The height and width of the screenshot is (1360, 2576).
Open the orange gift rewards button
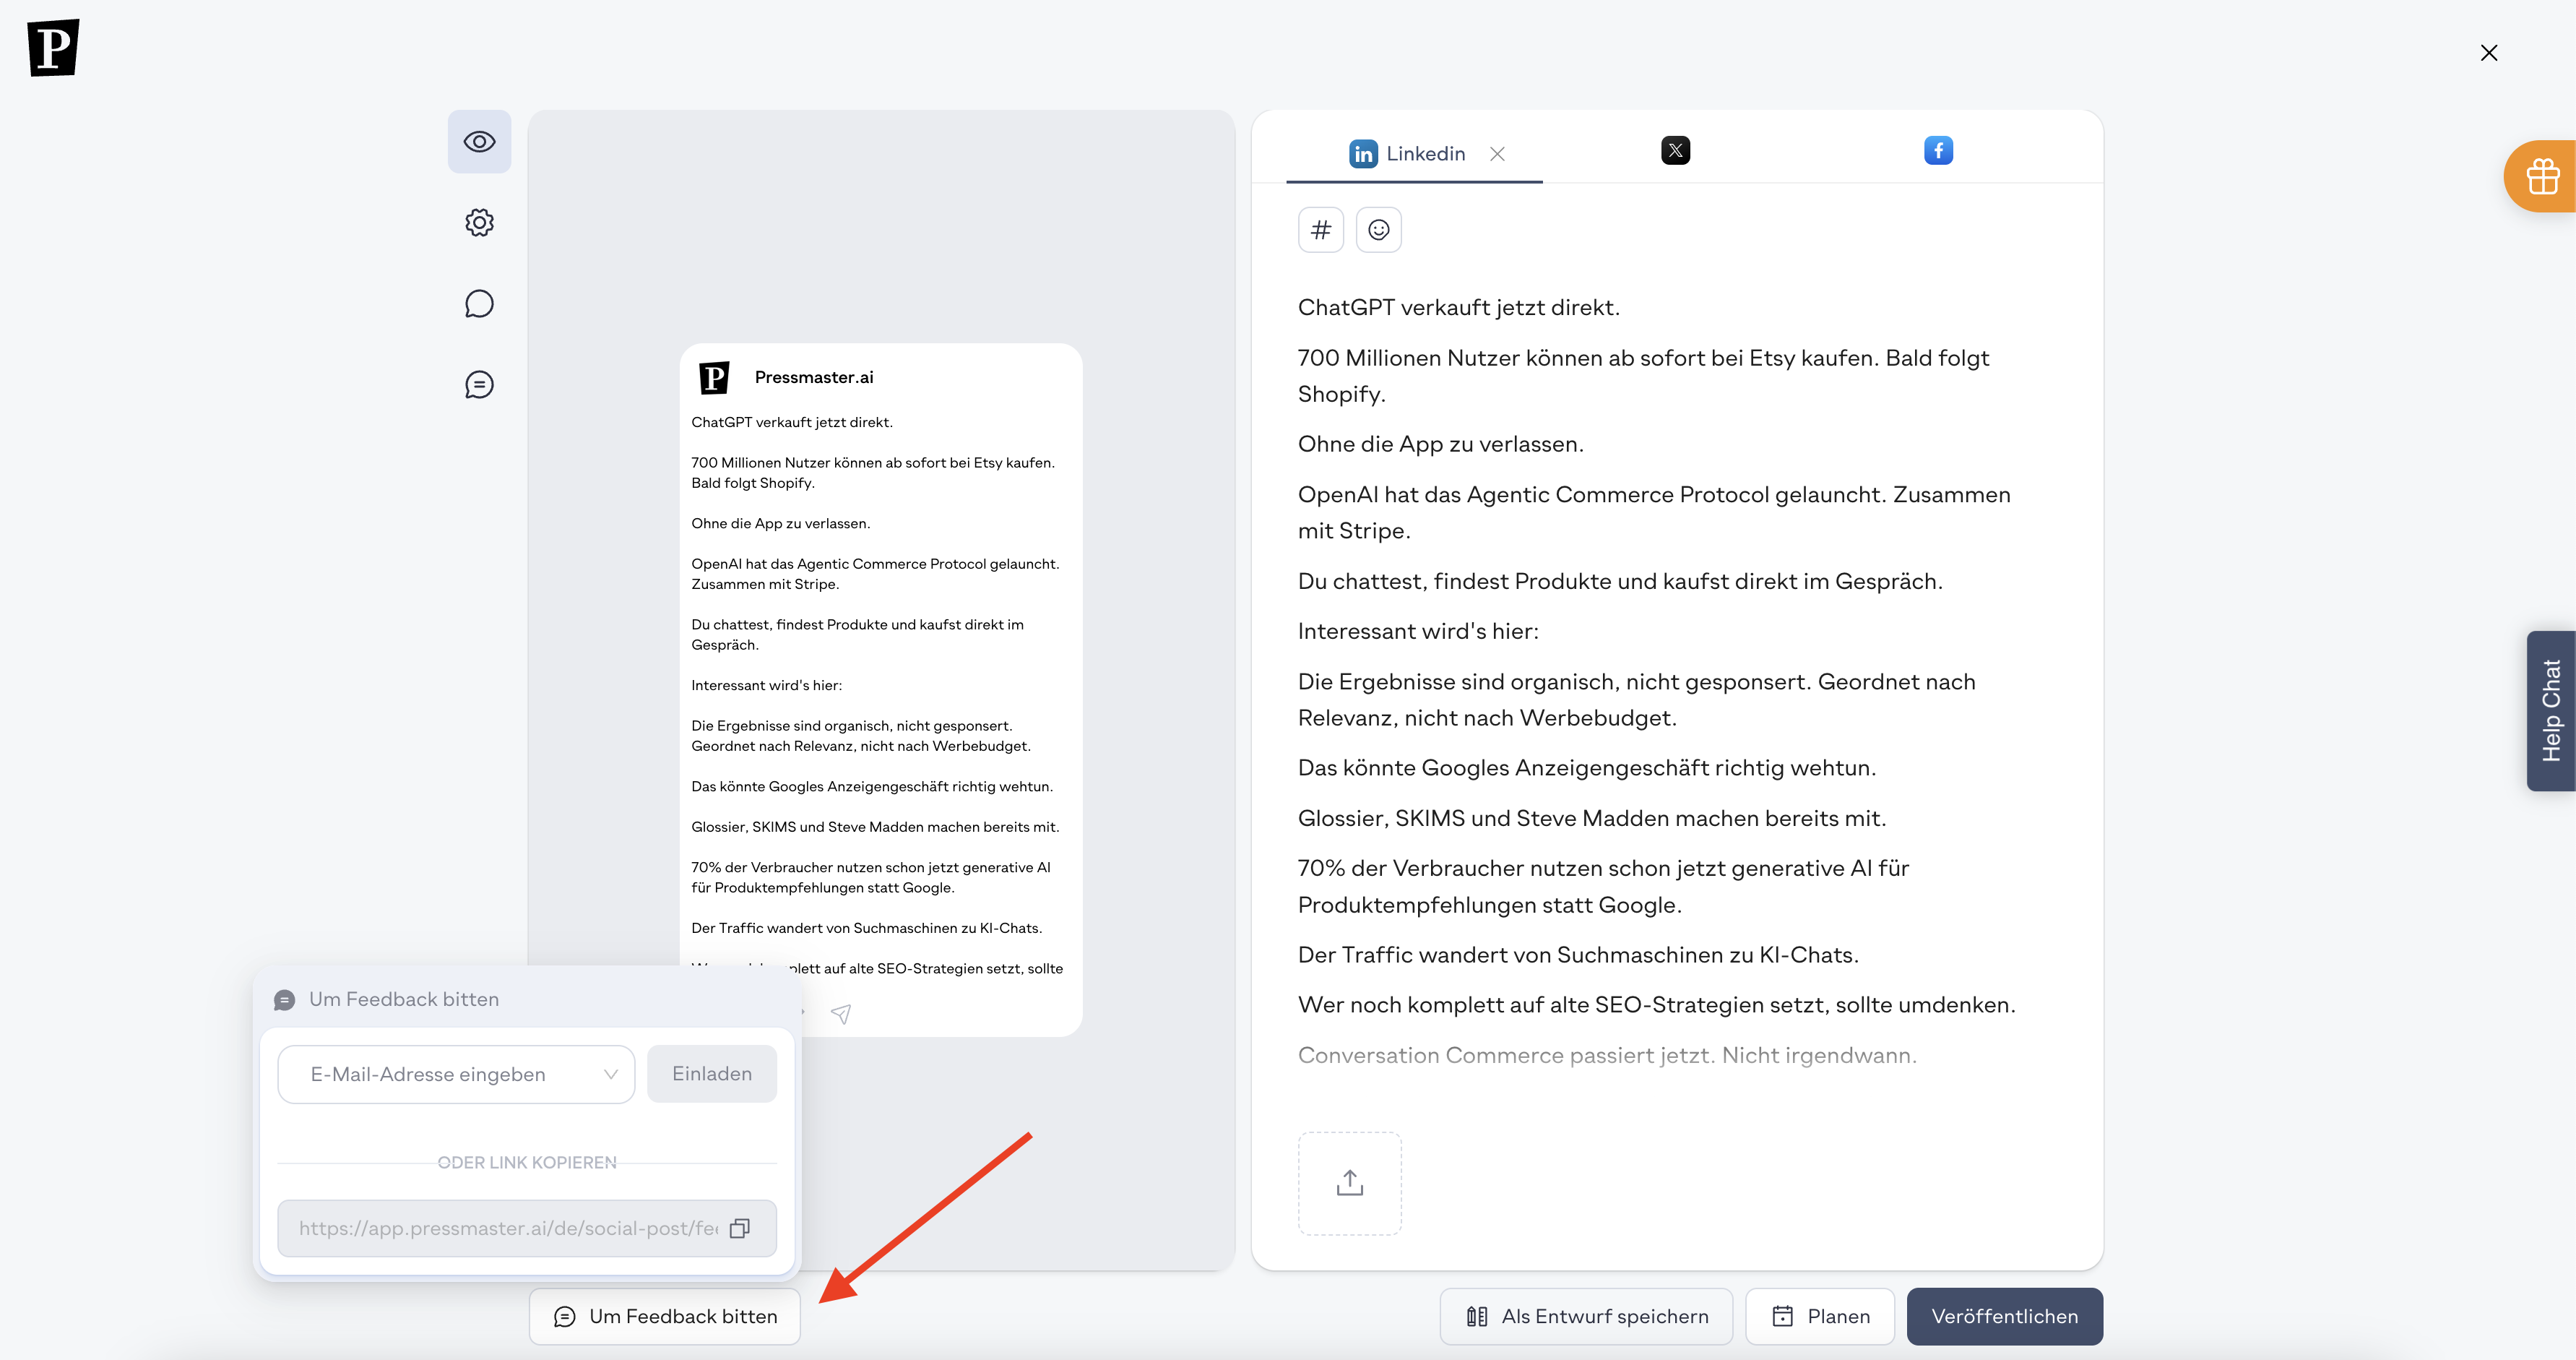[x=2541, y=177]
